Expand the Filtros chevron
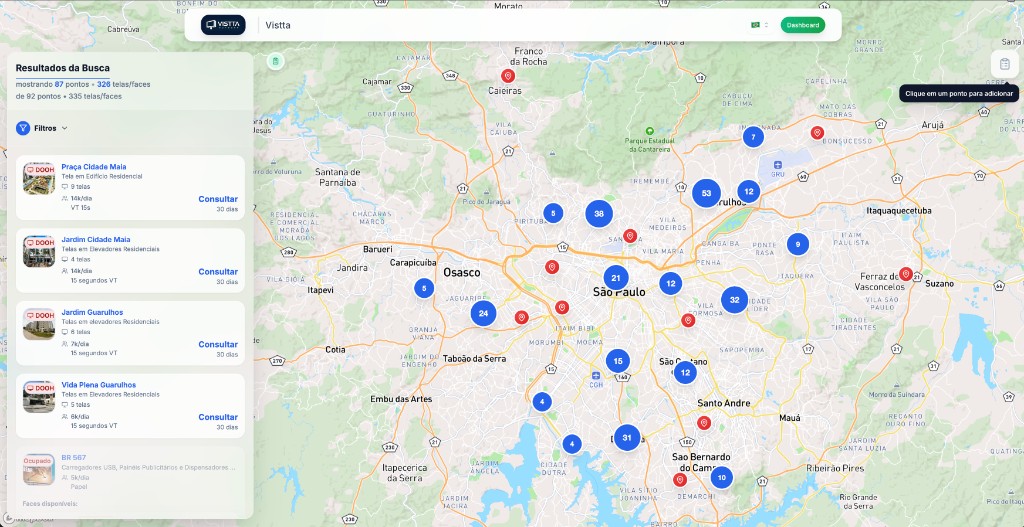 (65, 128)
